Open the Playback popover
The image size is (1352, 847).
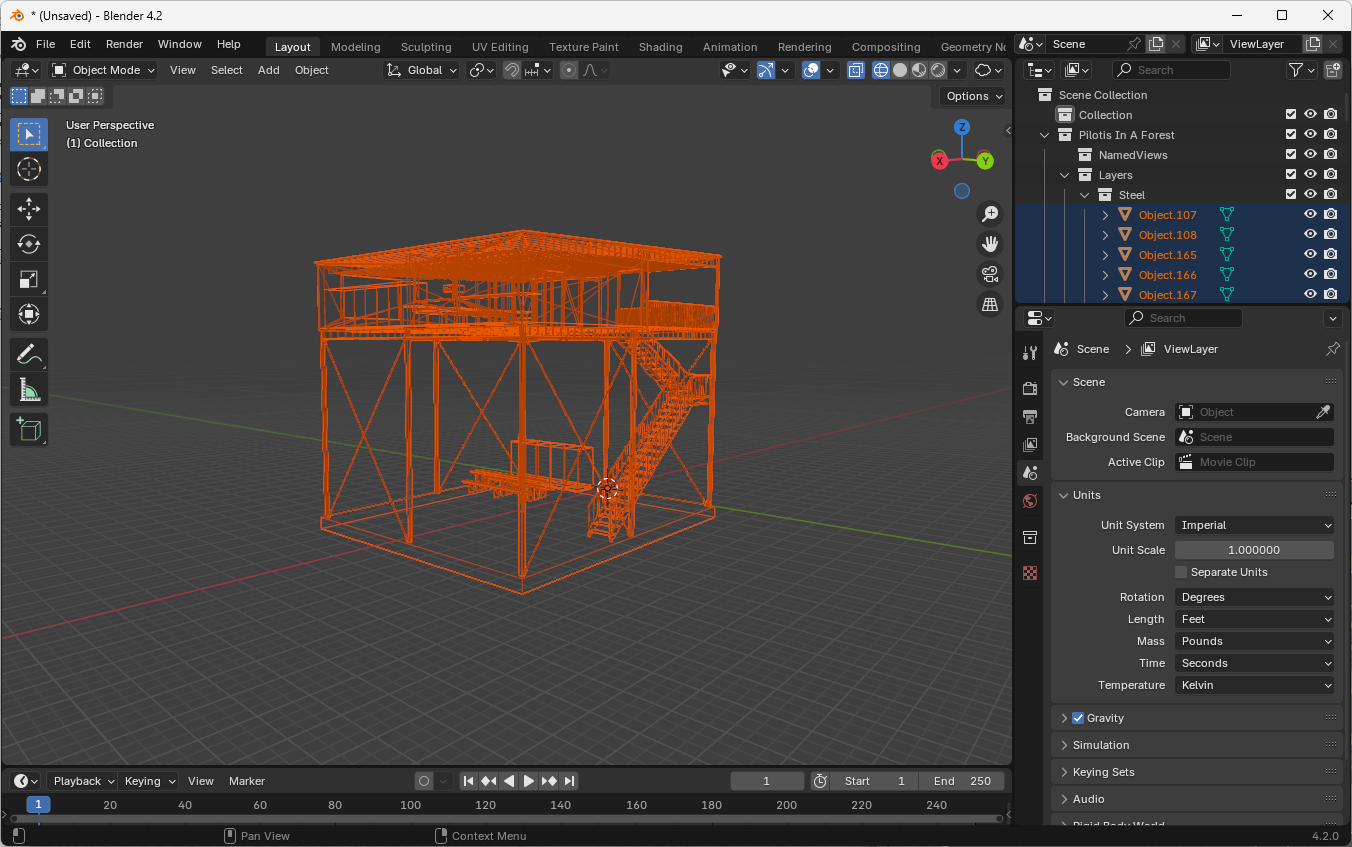click(x=82, y=781)
